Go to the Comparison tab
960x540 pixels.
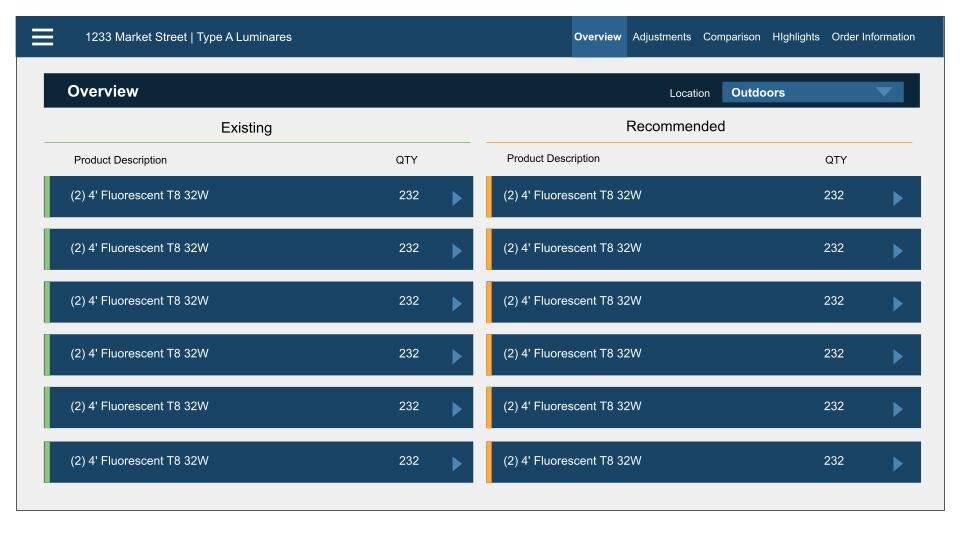coord(731,37)
